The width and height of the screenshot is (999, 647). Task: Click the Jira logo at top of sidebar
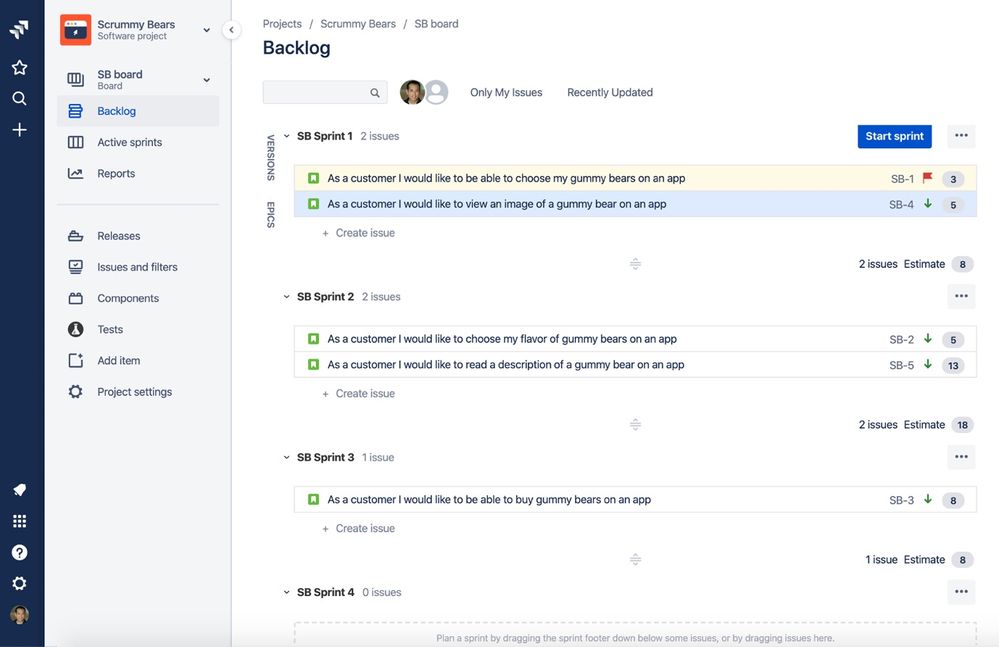tap(21, 28)
